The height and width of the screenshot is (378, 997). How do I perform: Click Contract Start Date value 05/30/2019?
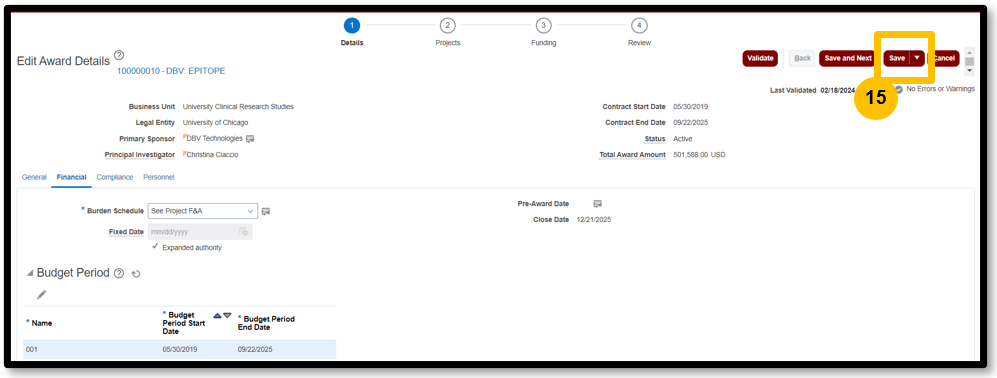pos(691,106)
